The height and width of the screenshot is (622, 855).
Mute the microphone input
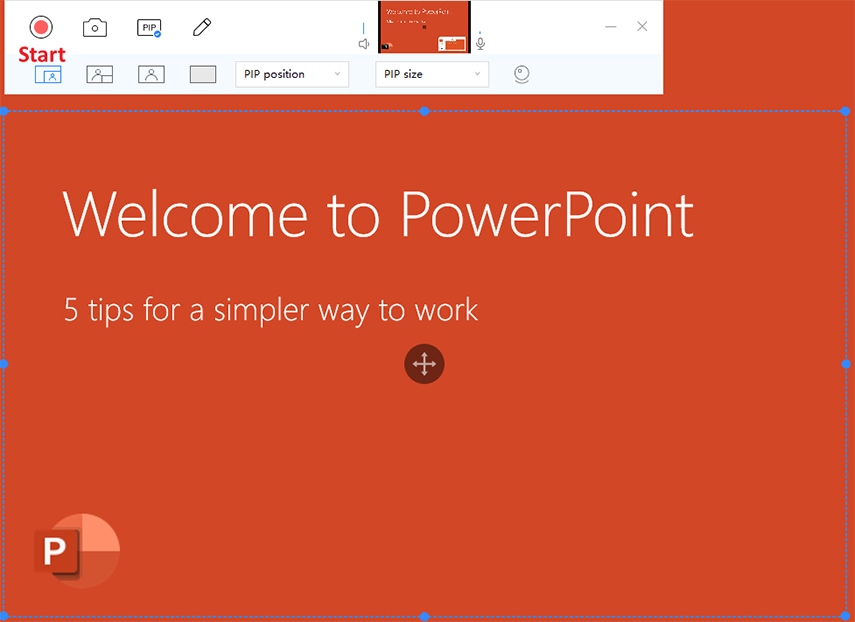pos(480,44)
